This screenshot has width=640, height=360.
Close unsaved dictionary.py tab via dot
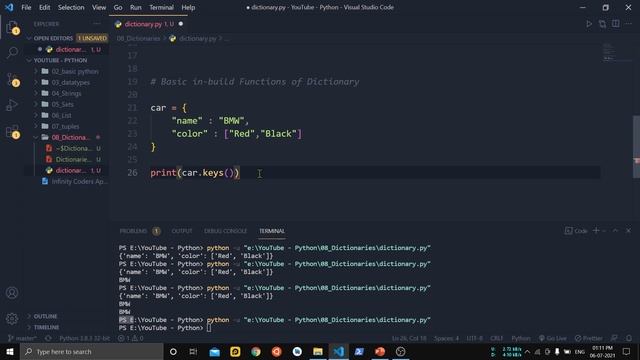click(x=181, y=24)
